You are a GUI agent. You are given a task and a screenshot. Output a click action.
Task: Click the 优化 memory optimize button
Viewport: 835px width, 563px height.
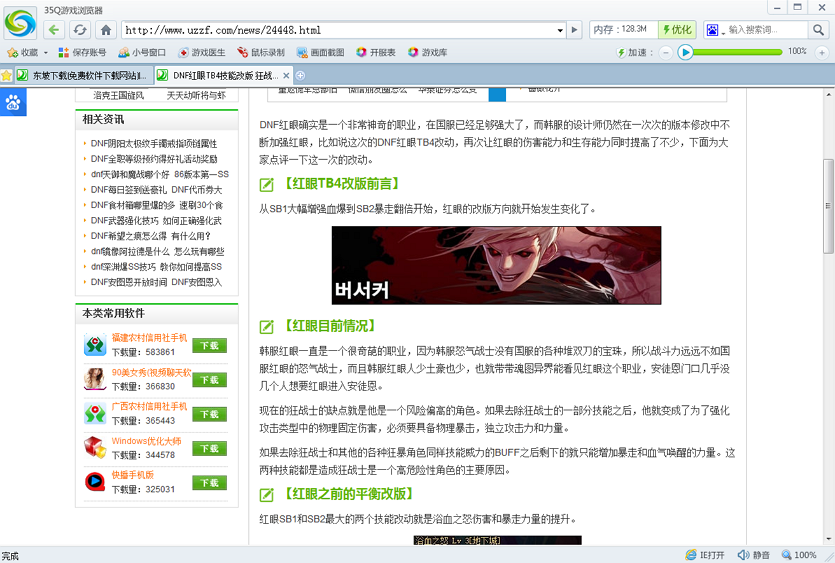click(x=677, y=30)
